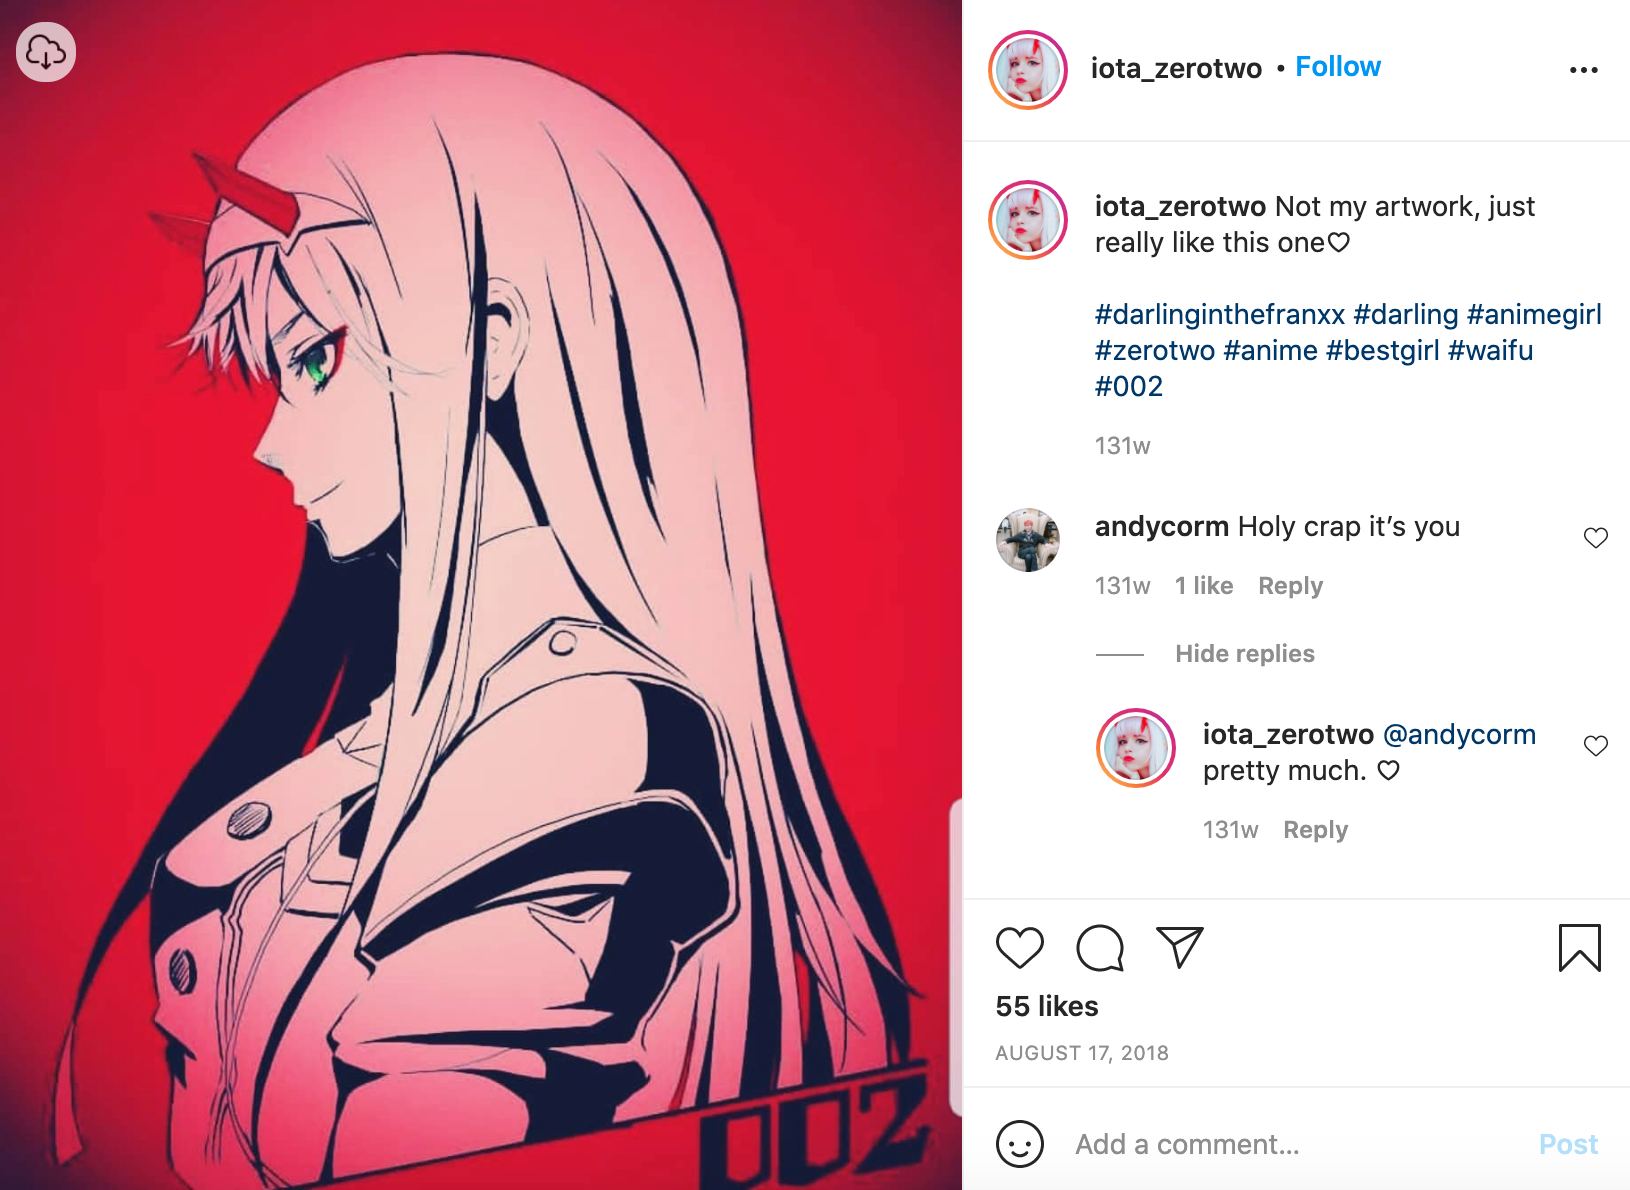Viewport: 1630px width, 1190px height.
Task: Reply to andycorm's comment
Action: point(1290,586)
